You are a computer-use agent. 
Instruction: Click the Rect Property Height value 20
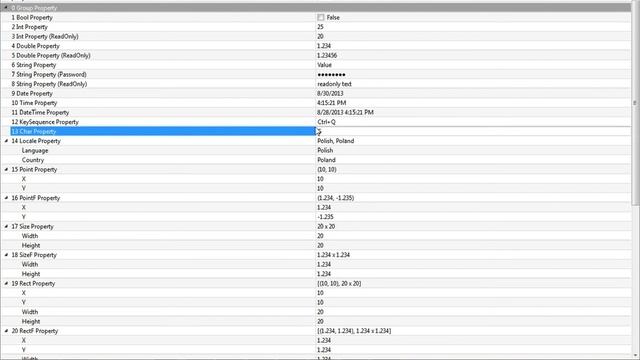[320, 321]
